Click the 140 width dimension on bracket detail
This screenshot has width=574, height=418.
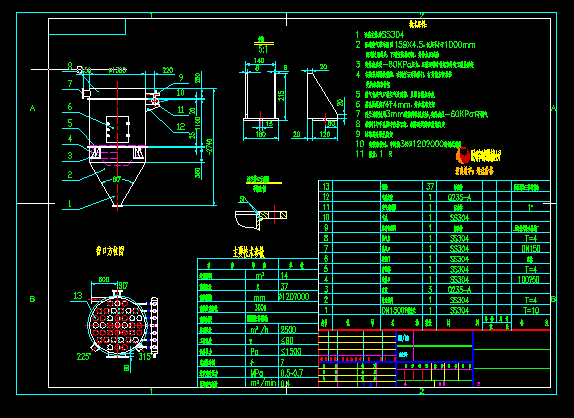click(x=259, y=60)
